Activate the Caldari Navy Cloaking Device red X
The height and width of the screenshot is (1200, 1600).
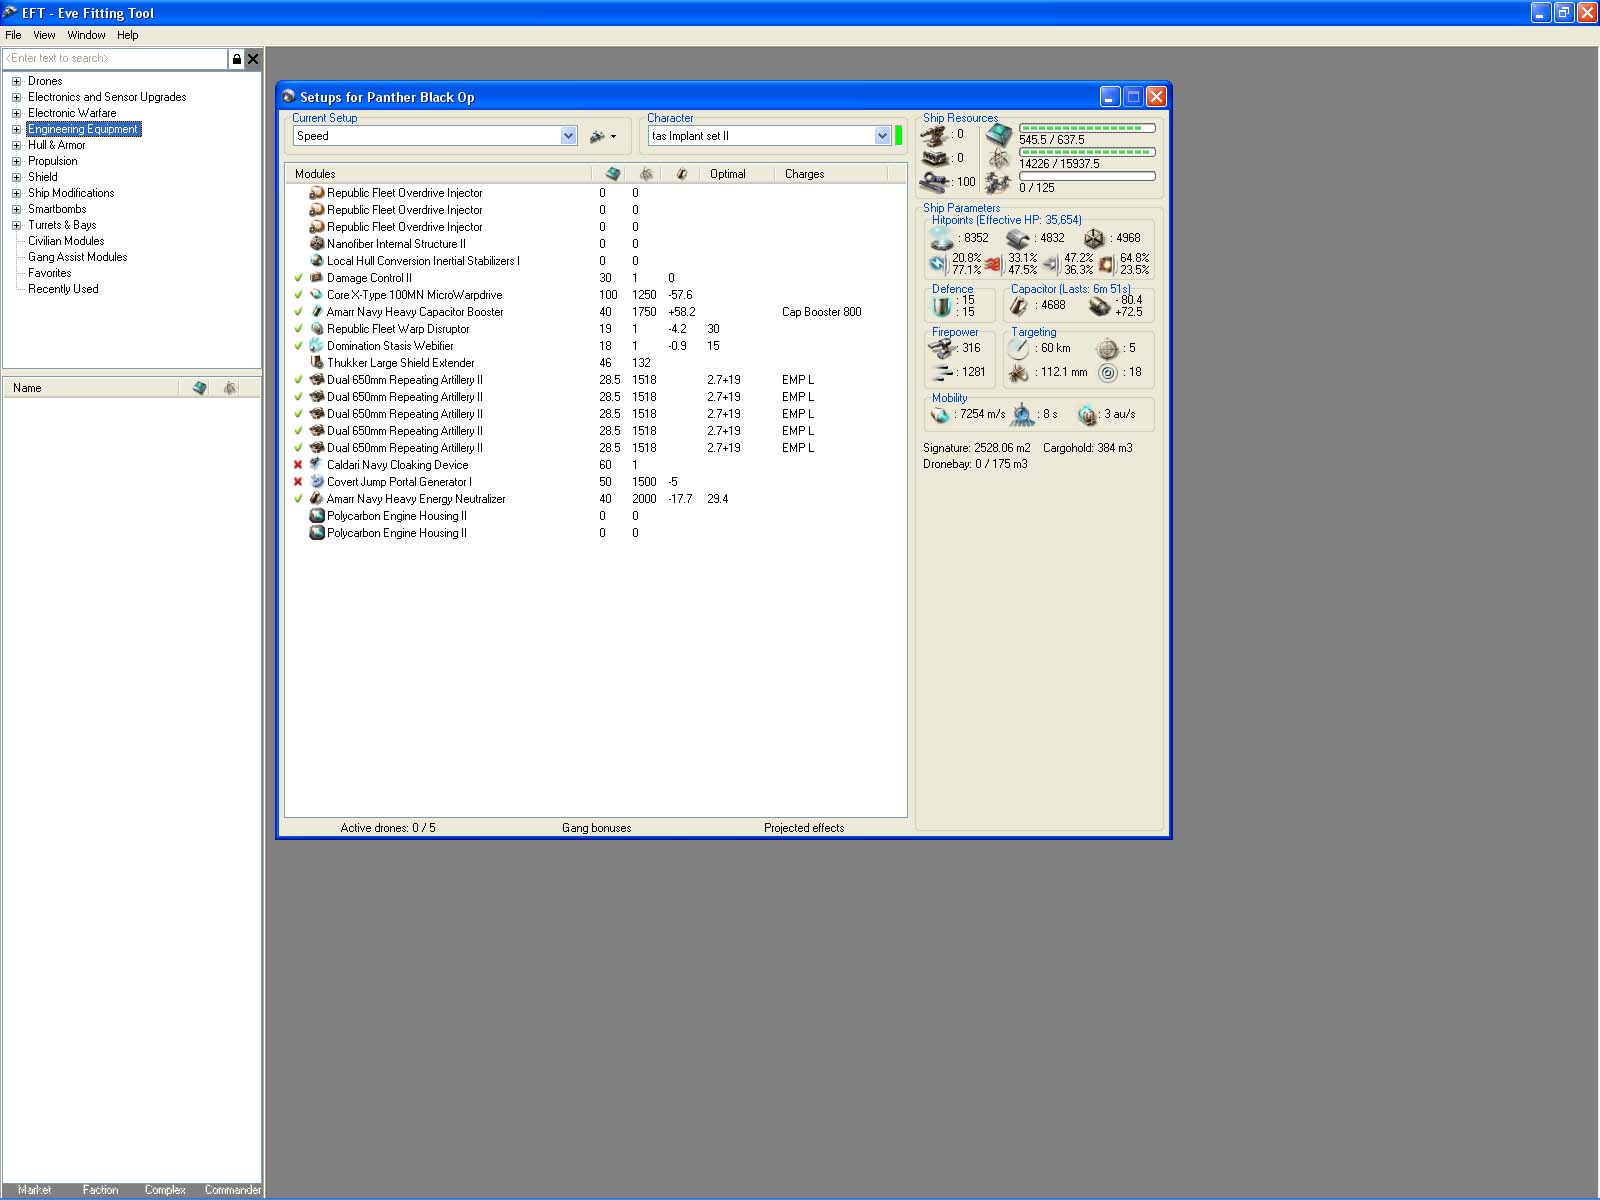(x=298, y=465)
